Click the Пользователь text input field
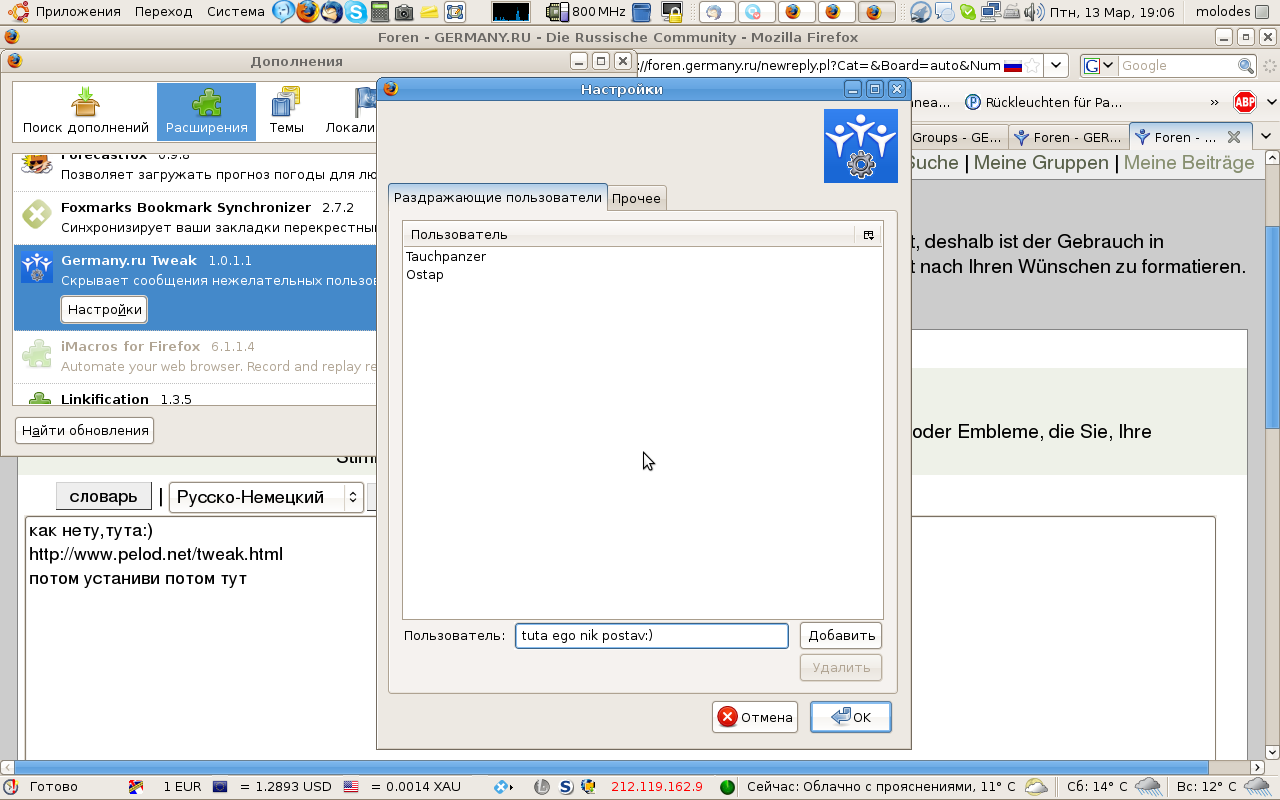Image resolution: width=1280 pixels, height=800 pixels. click(x=651, y=635)
